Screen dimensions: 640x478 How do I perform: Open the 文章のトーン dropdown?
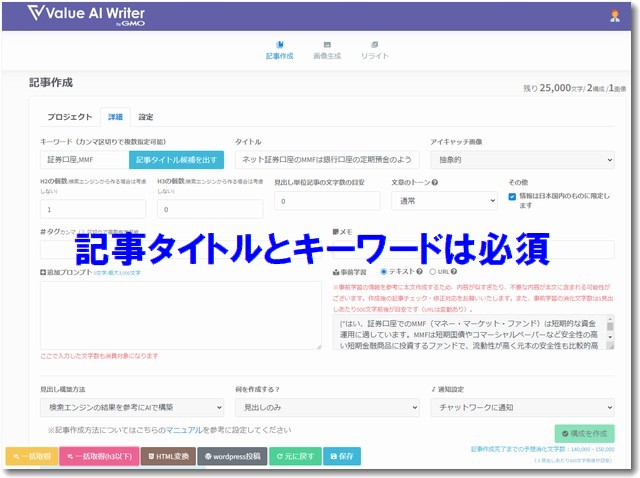point(444,201)
